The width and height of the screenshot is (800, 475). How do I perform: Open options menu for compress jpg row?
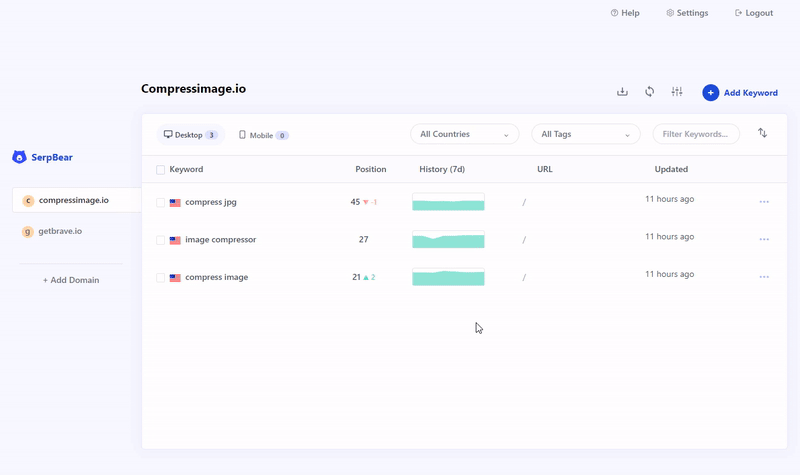764,202
